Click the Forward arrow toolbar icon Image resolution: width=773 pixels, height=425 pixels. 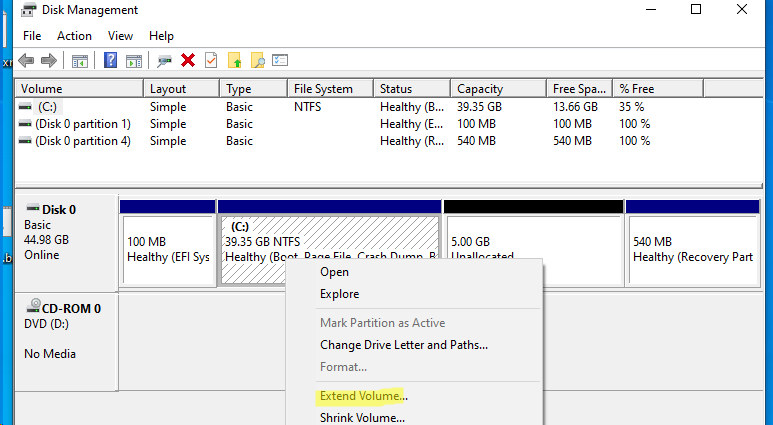(x=48, y=61)
